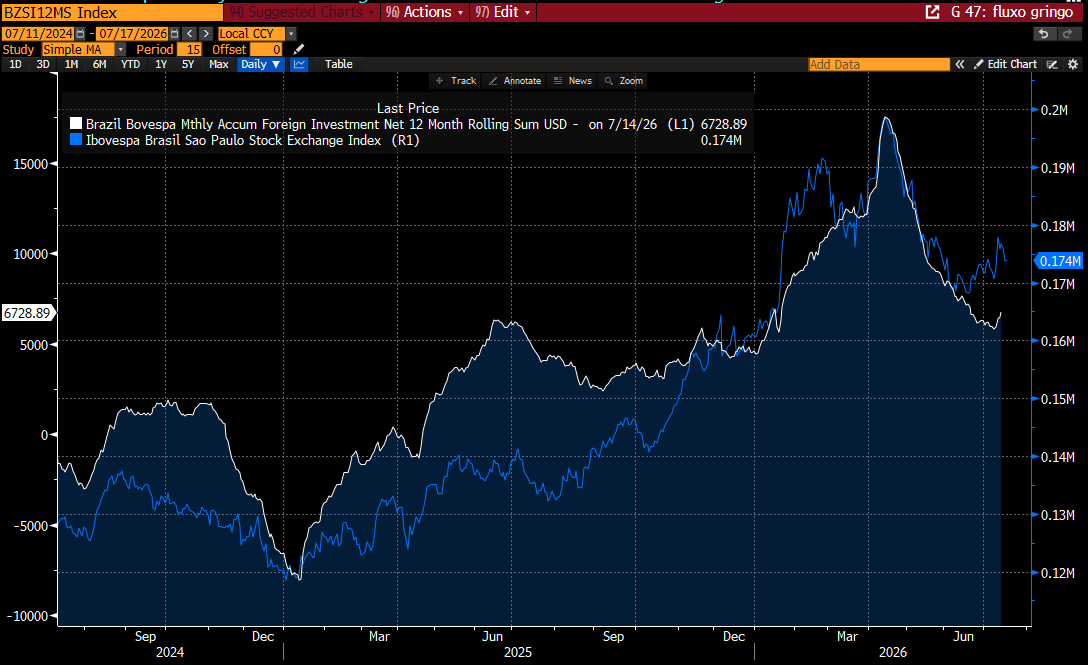This screenshot has width=1088, height=665.
Task: Open the end date calendar picker
Action: 175,33
